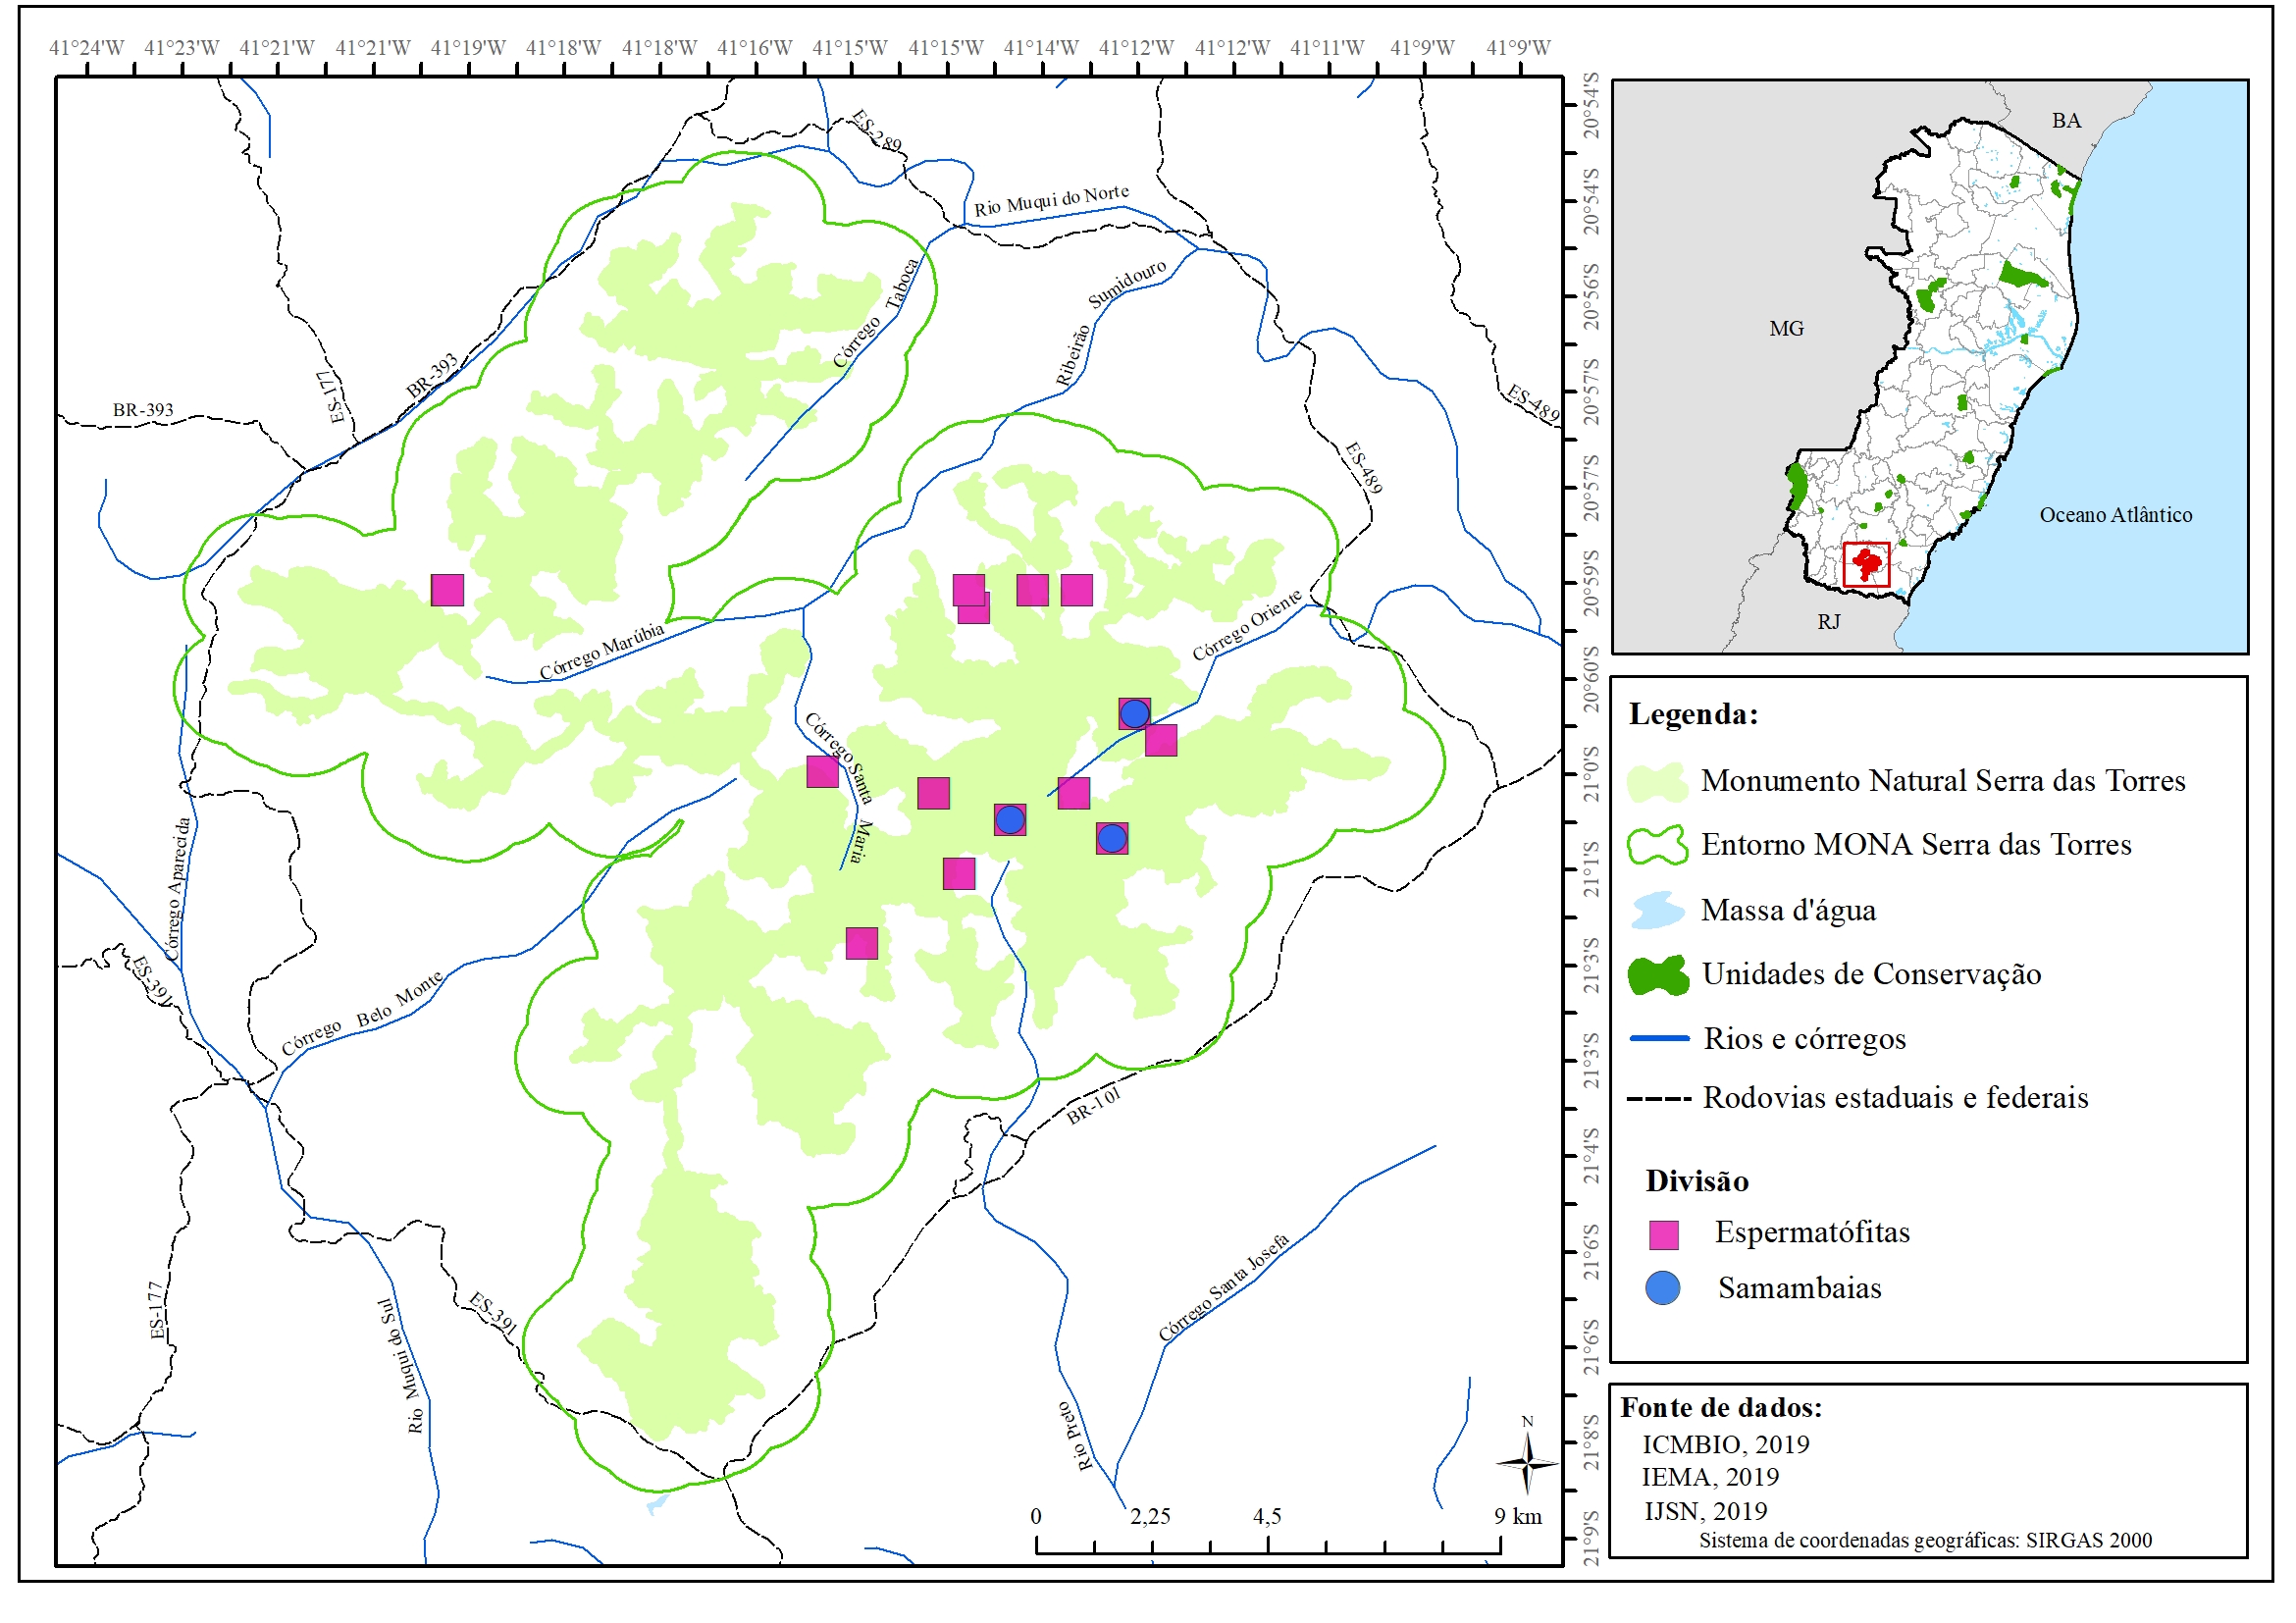Click the Oceano Atlântico label in inset
This screenshot has height=1623, width=2296.
[2115, 515]
